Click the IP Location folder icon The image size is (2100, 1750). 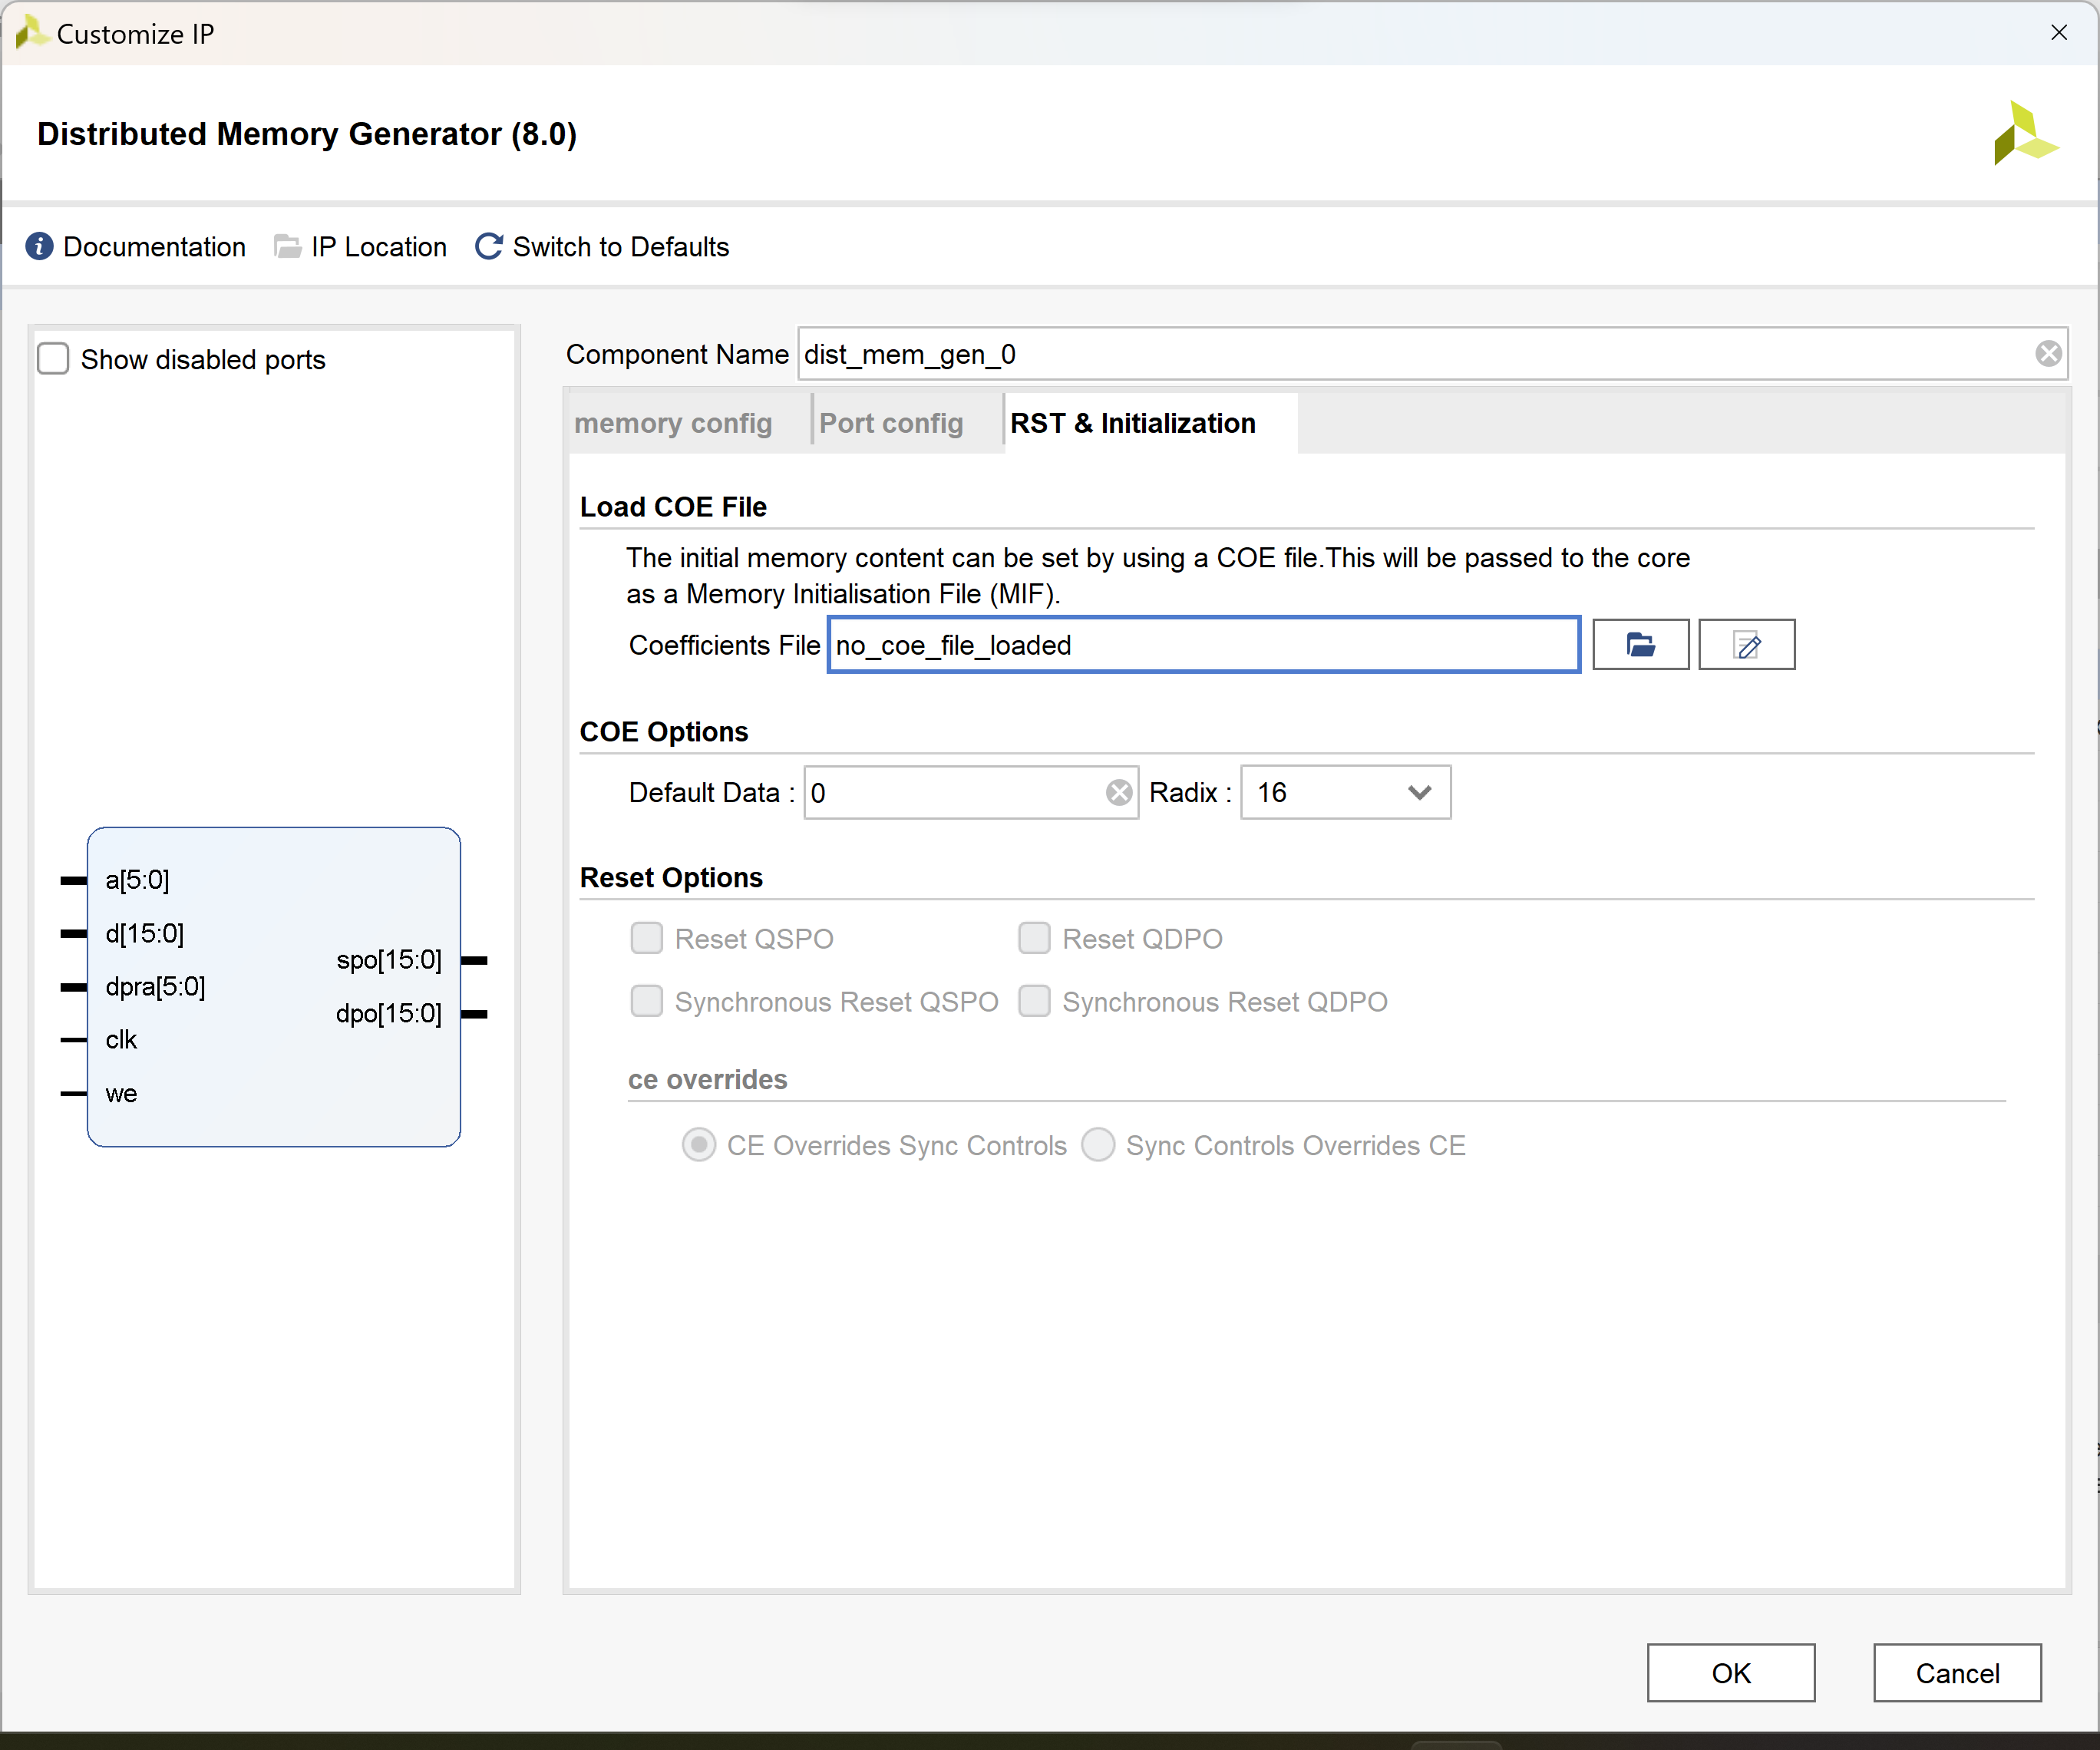[x=287, y=246]
